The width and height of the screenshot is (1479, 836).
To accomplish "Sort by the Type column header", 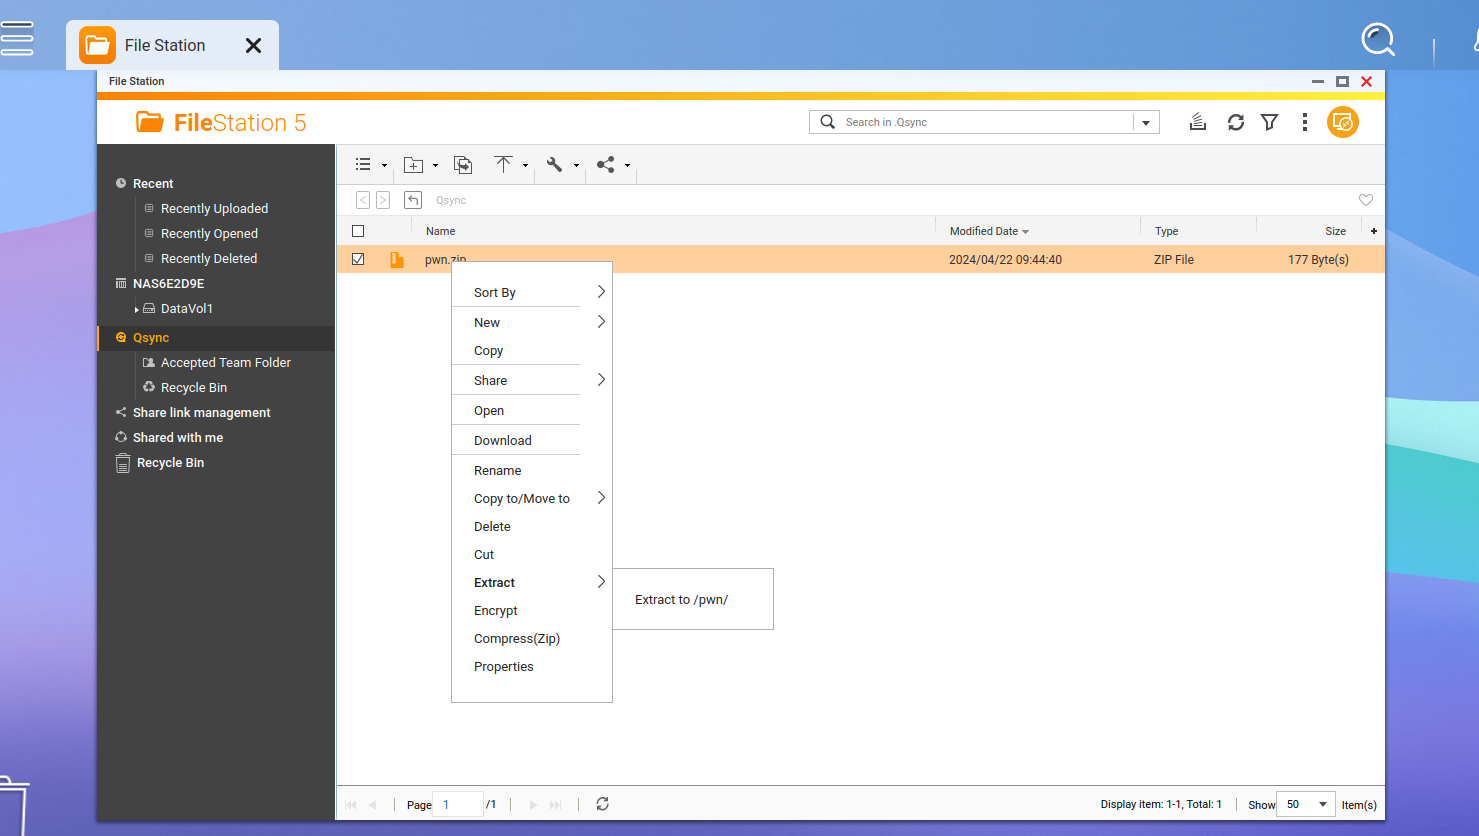I will point(1166,231).
